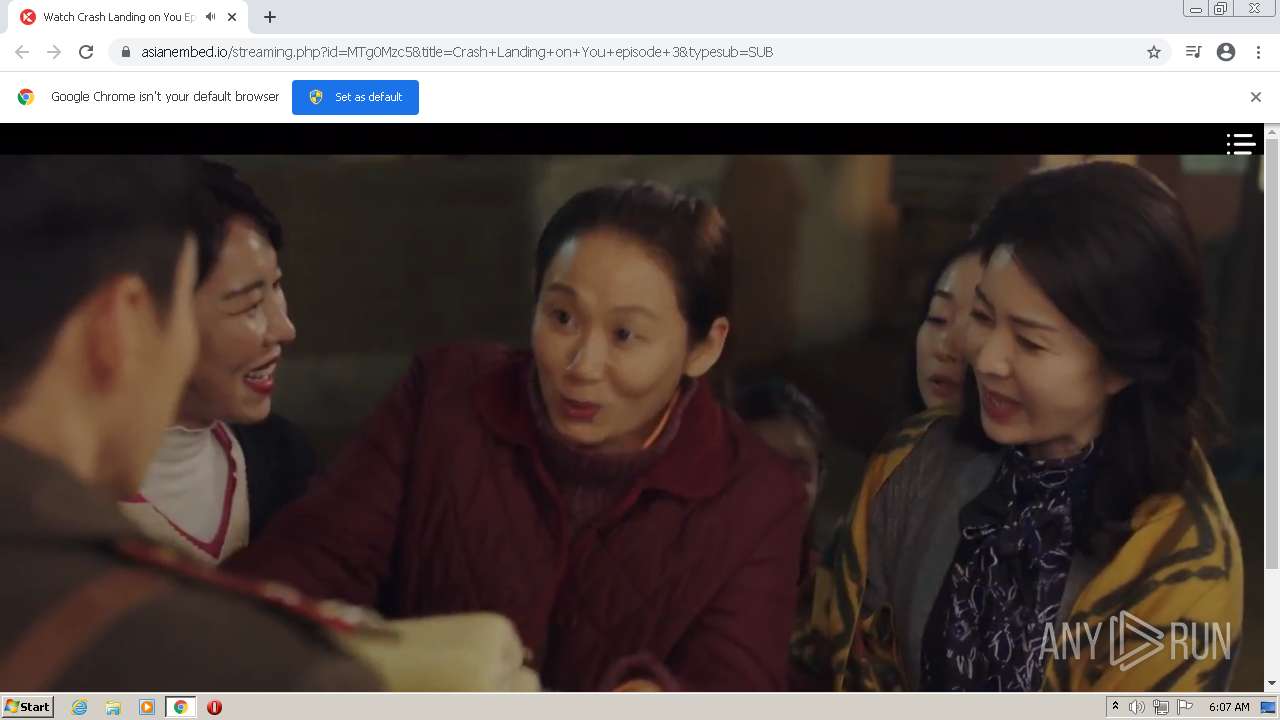Launch Internet Explorer from taskbar
Viewport: 1280px width, 720px height.
pyautogui.click(x=80, y=707)
